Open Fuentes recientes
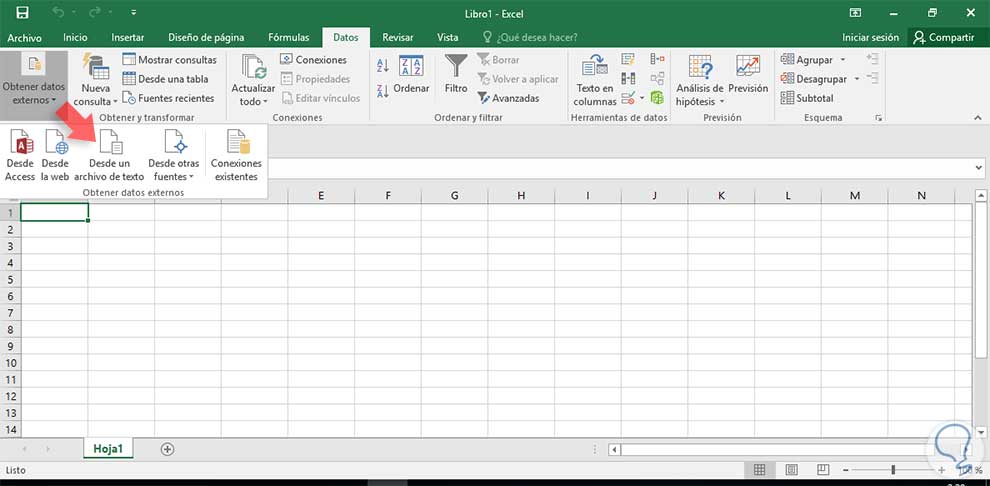 tap(169, 98)
